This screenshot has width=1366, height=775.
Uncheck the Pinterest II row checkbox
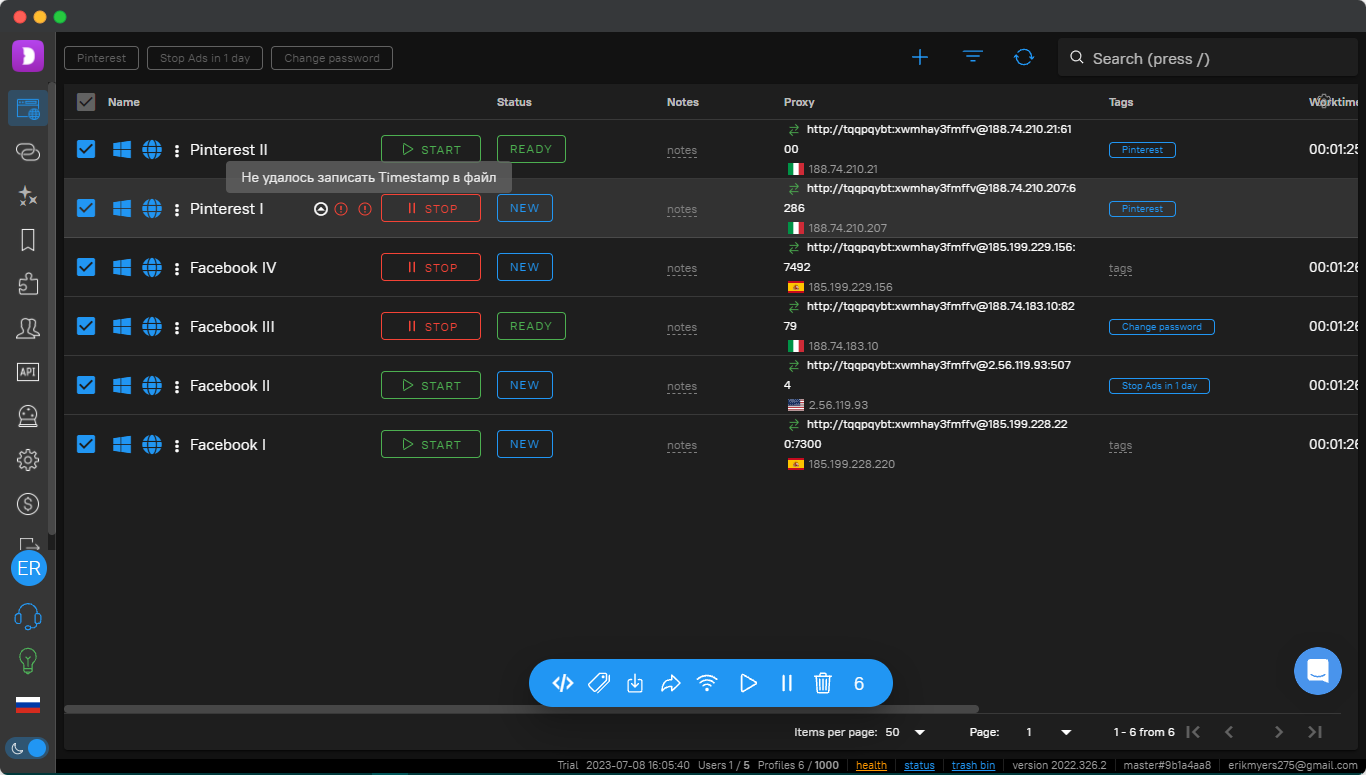click(86, 149)
